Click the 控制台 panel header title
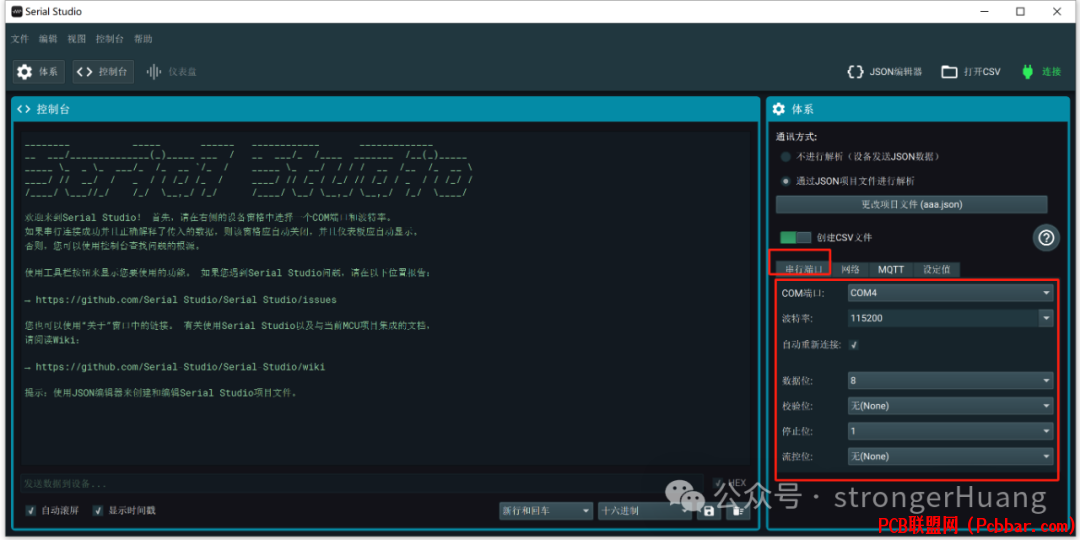Viewport: 1080px width, 540px height. (53, 109)
